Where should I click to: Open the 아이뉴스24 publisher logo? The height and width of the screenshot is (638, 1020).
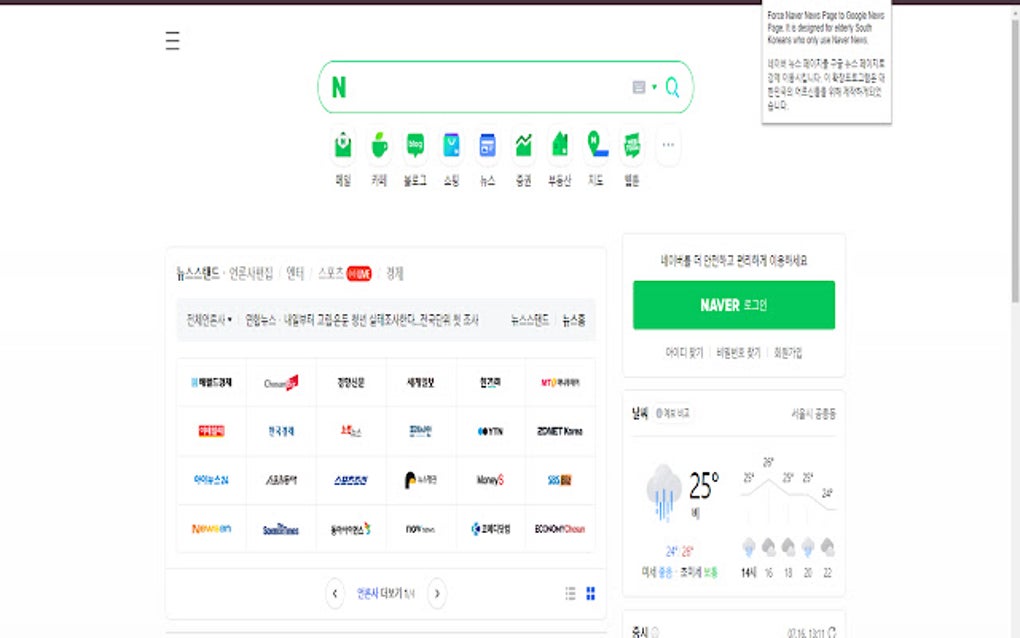pyautogui.click(x=211, y=480)
